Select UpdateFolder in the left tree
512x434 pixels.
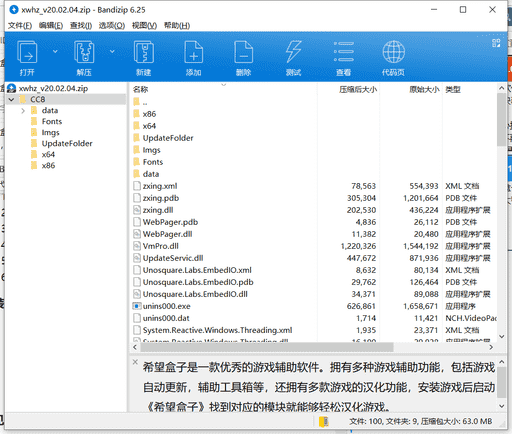pyautogui.click(x=67, y=143)
